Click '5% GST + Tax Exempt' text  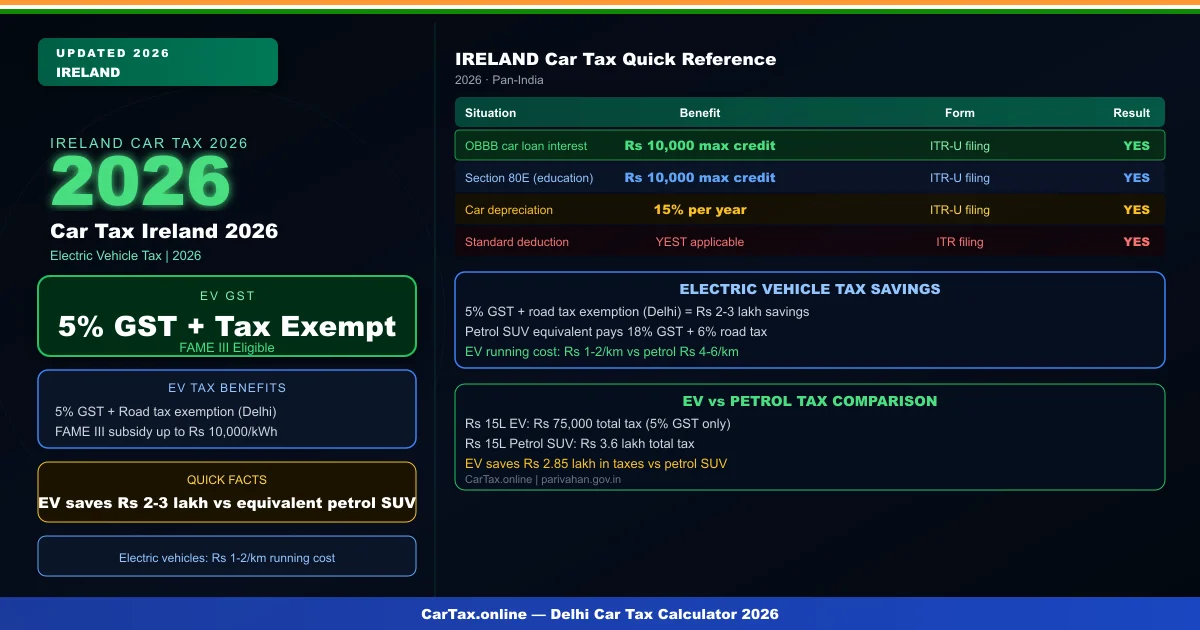[227, 326]
